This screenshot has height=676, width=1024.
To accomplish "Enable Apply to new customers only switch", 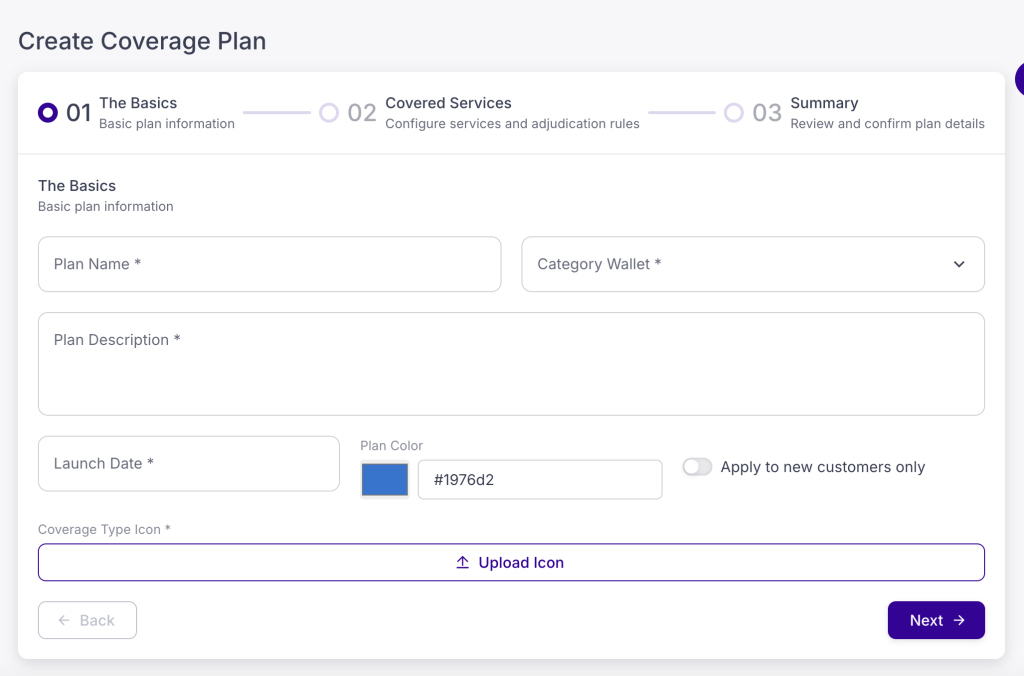I will coord(697,467).
